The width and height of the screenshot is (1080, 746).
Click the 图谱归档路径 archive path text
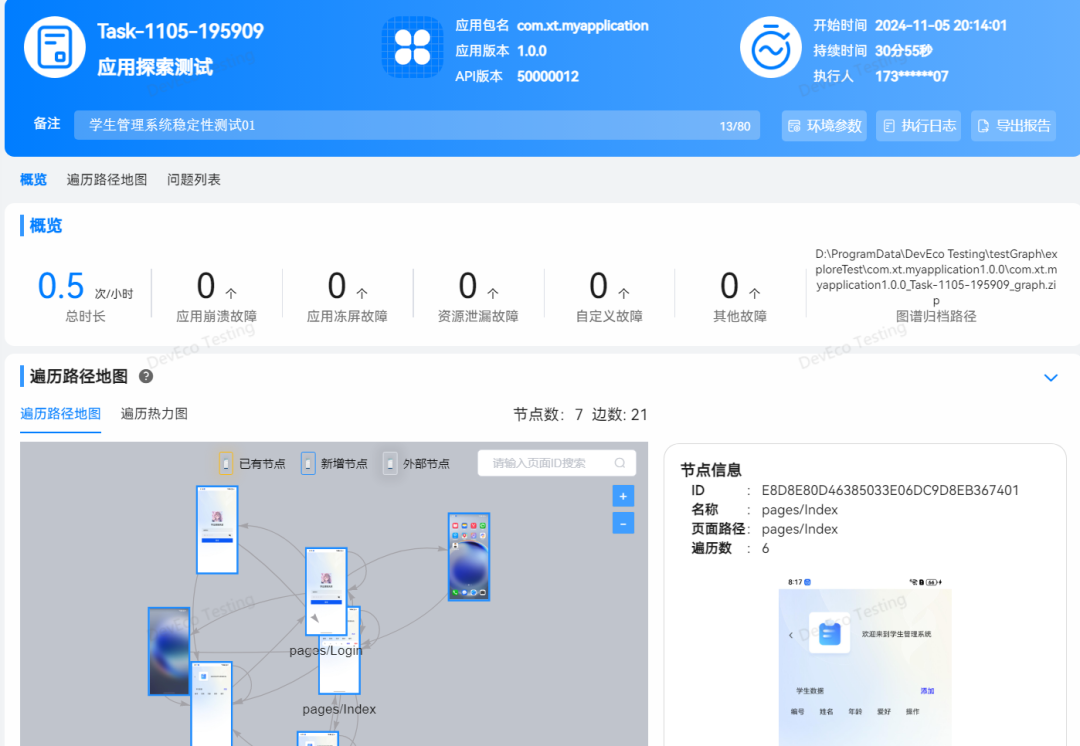point(936,277)
